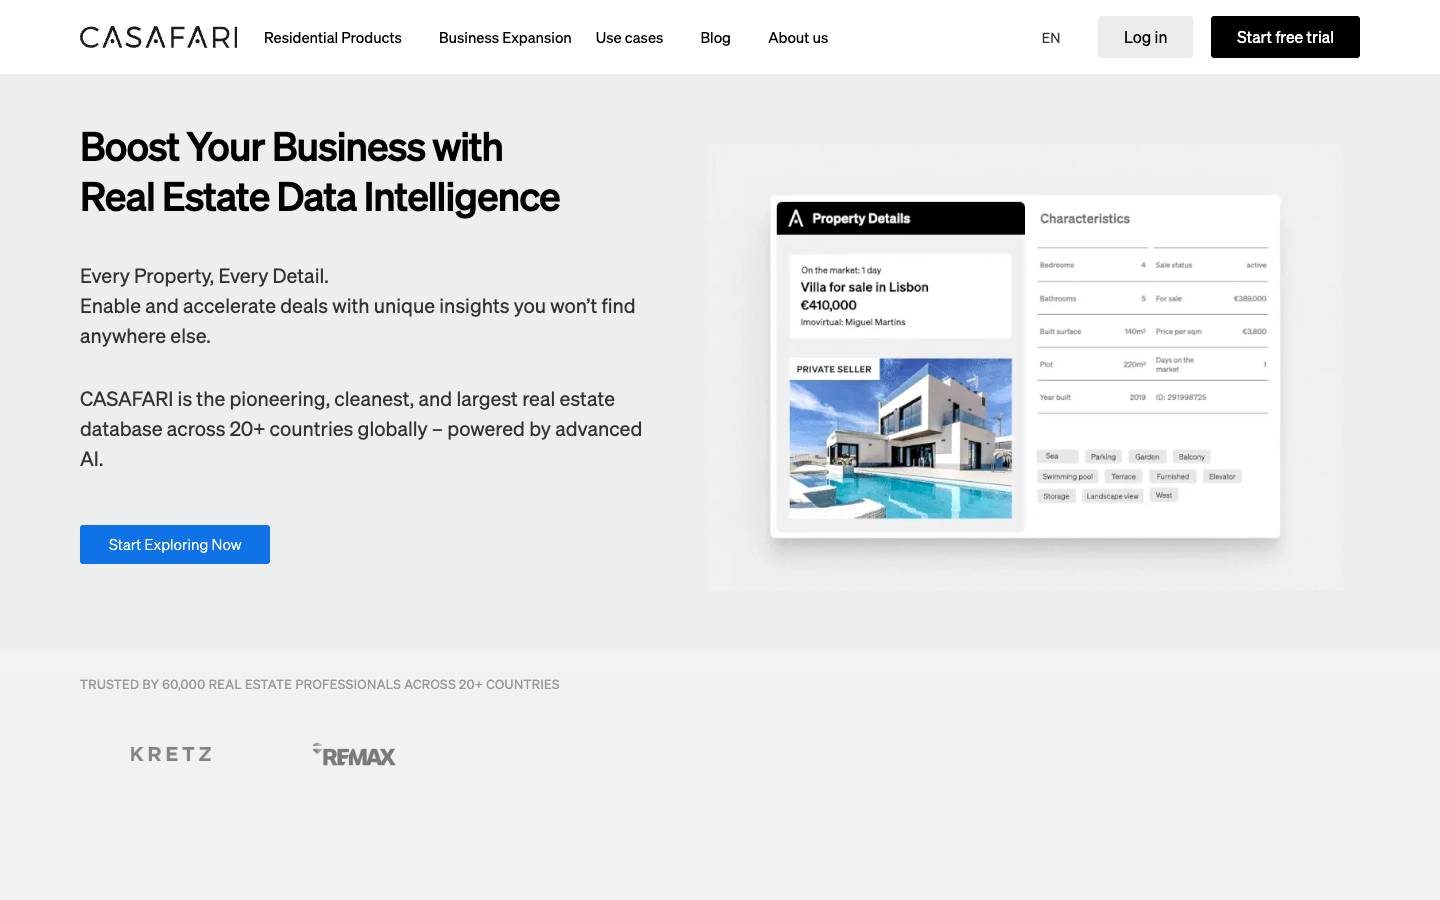Click the Furnished tag
The image size is (1440, 900).
(1173, 477)
